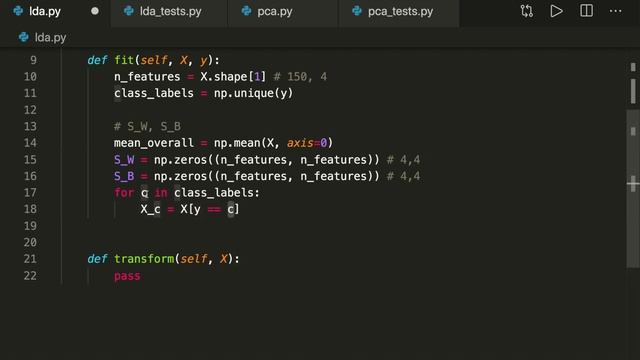The height and width of the screenshot is (360, 640).
Task: Click the line number 14 in the gutter
Action: (30, 143)
